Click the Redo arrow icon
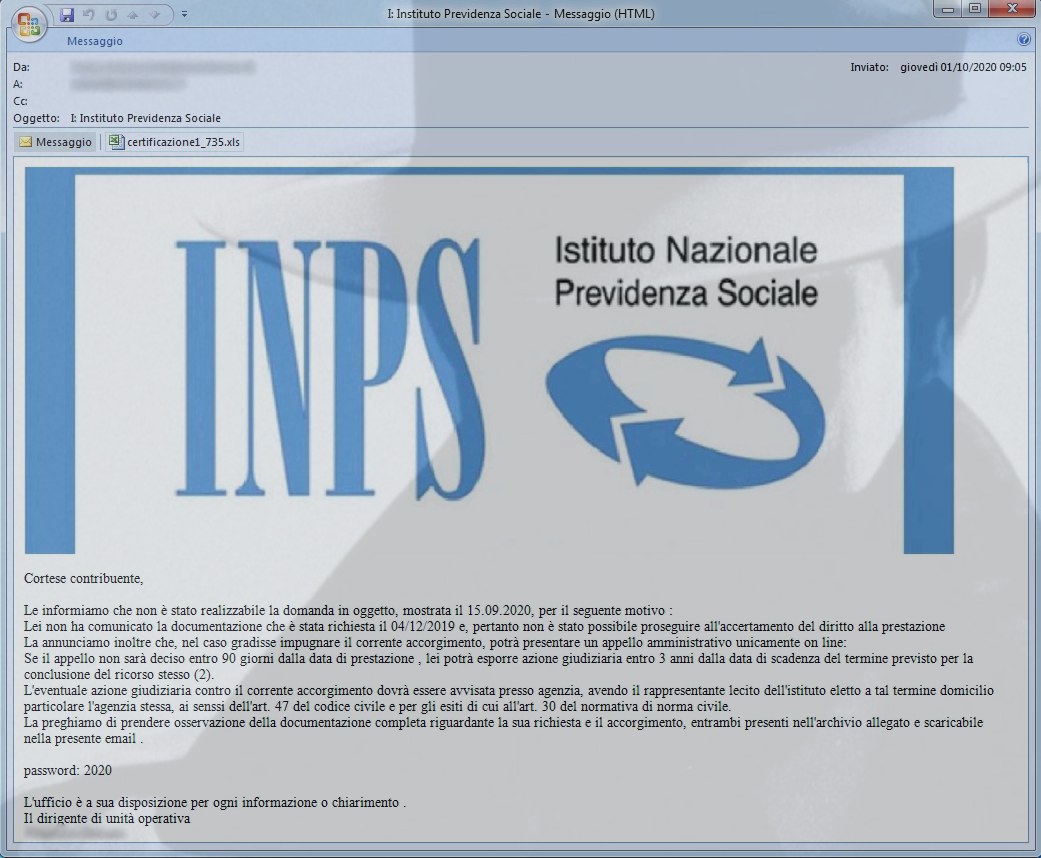This screenshot has height=858, width=1041. [x=111, y=15]
